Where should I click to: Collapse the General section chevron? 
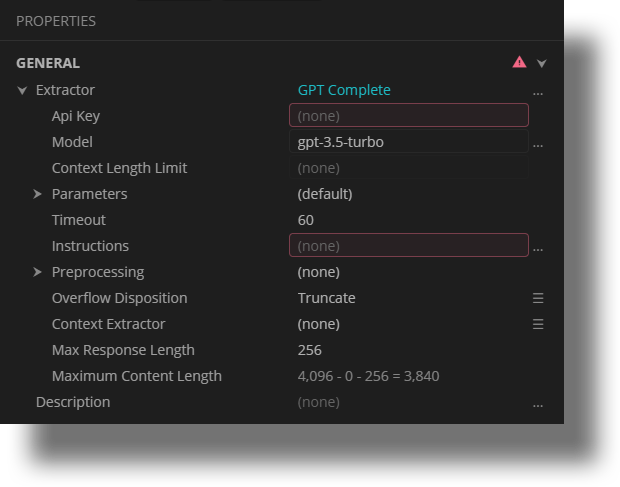542,63
